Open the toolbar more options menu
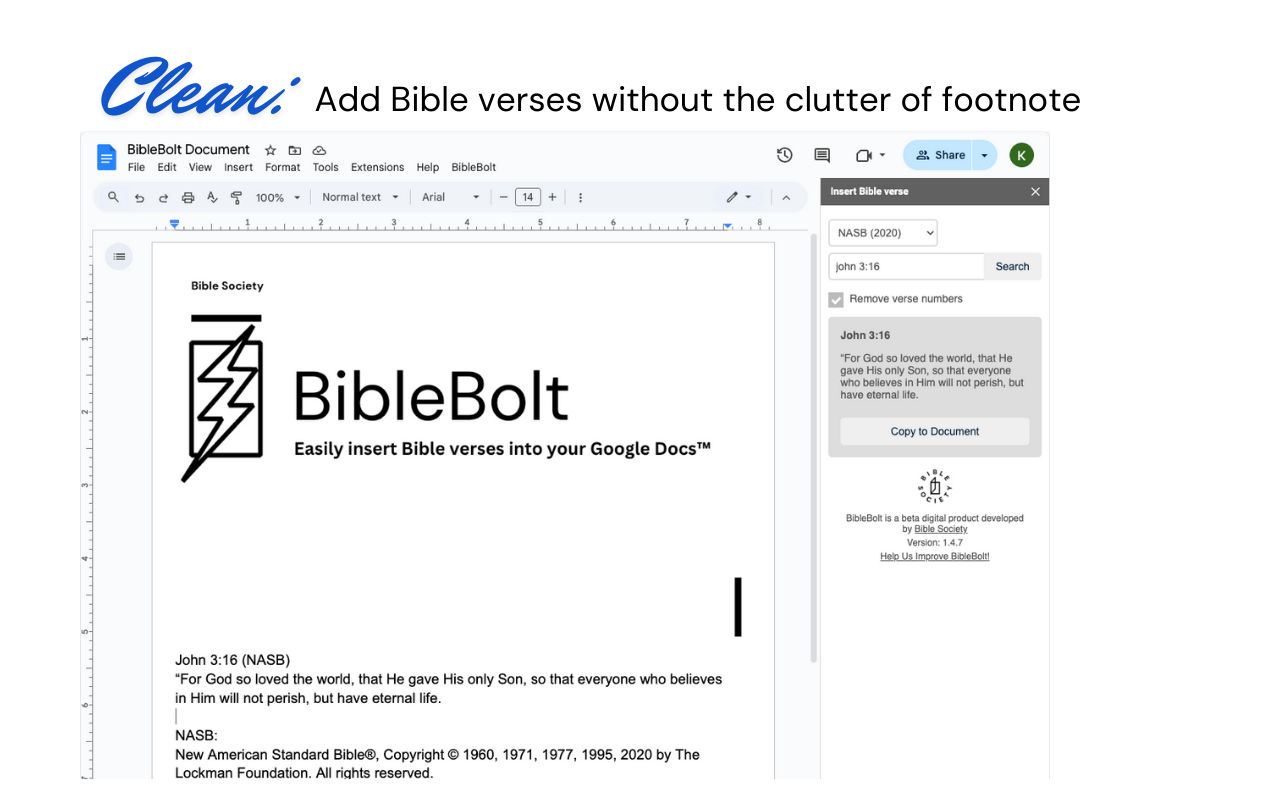The image size is (1280, 800). (580, 198)
